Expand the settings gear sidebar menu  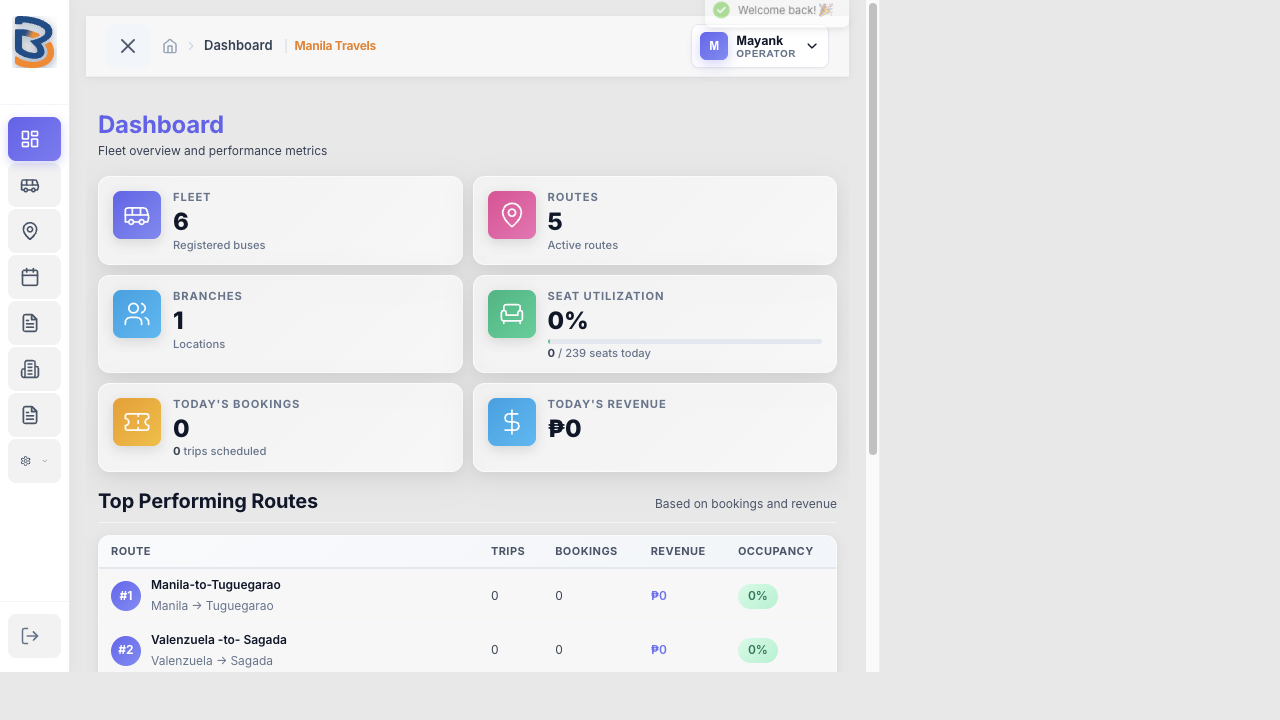click(34, 461)
